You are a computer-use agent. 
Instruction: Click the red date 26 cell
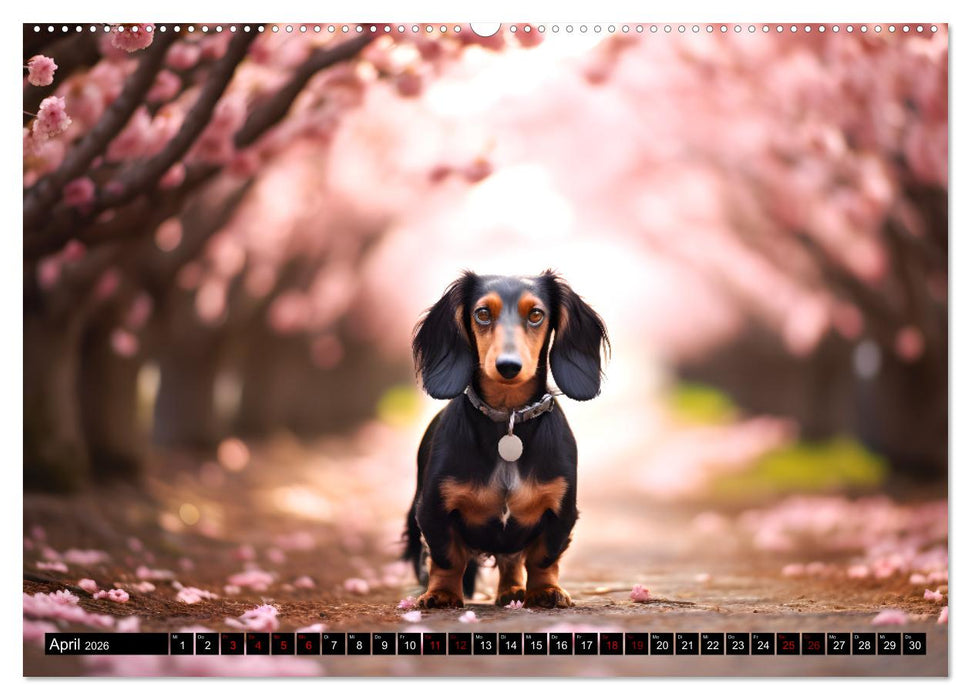pos(813,644)
